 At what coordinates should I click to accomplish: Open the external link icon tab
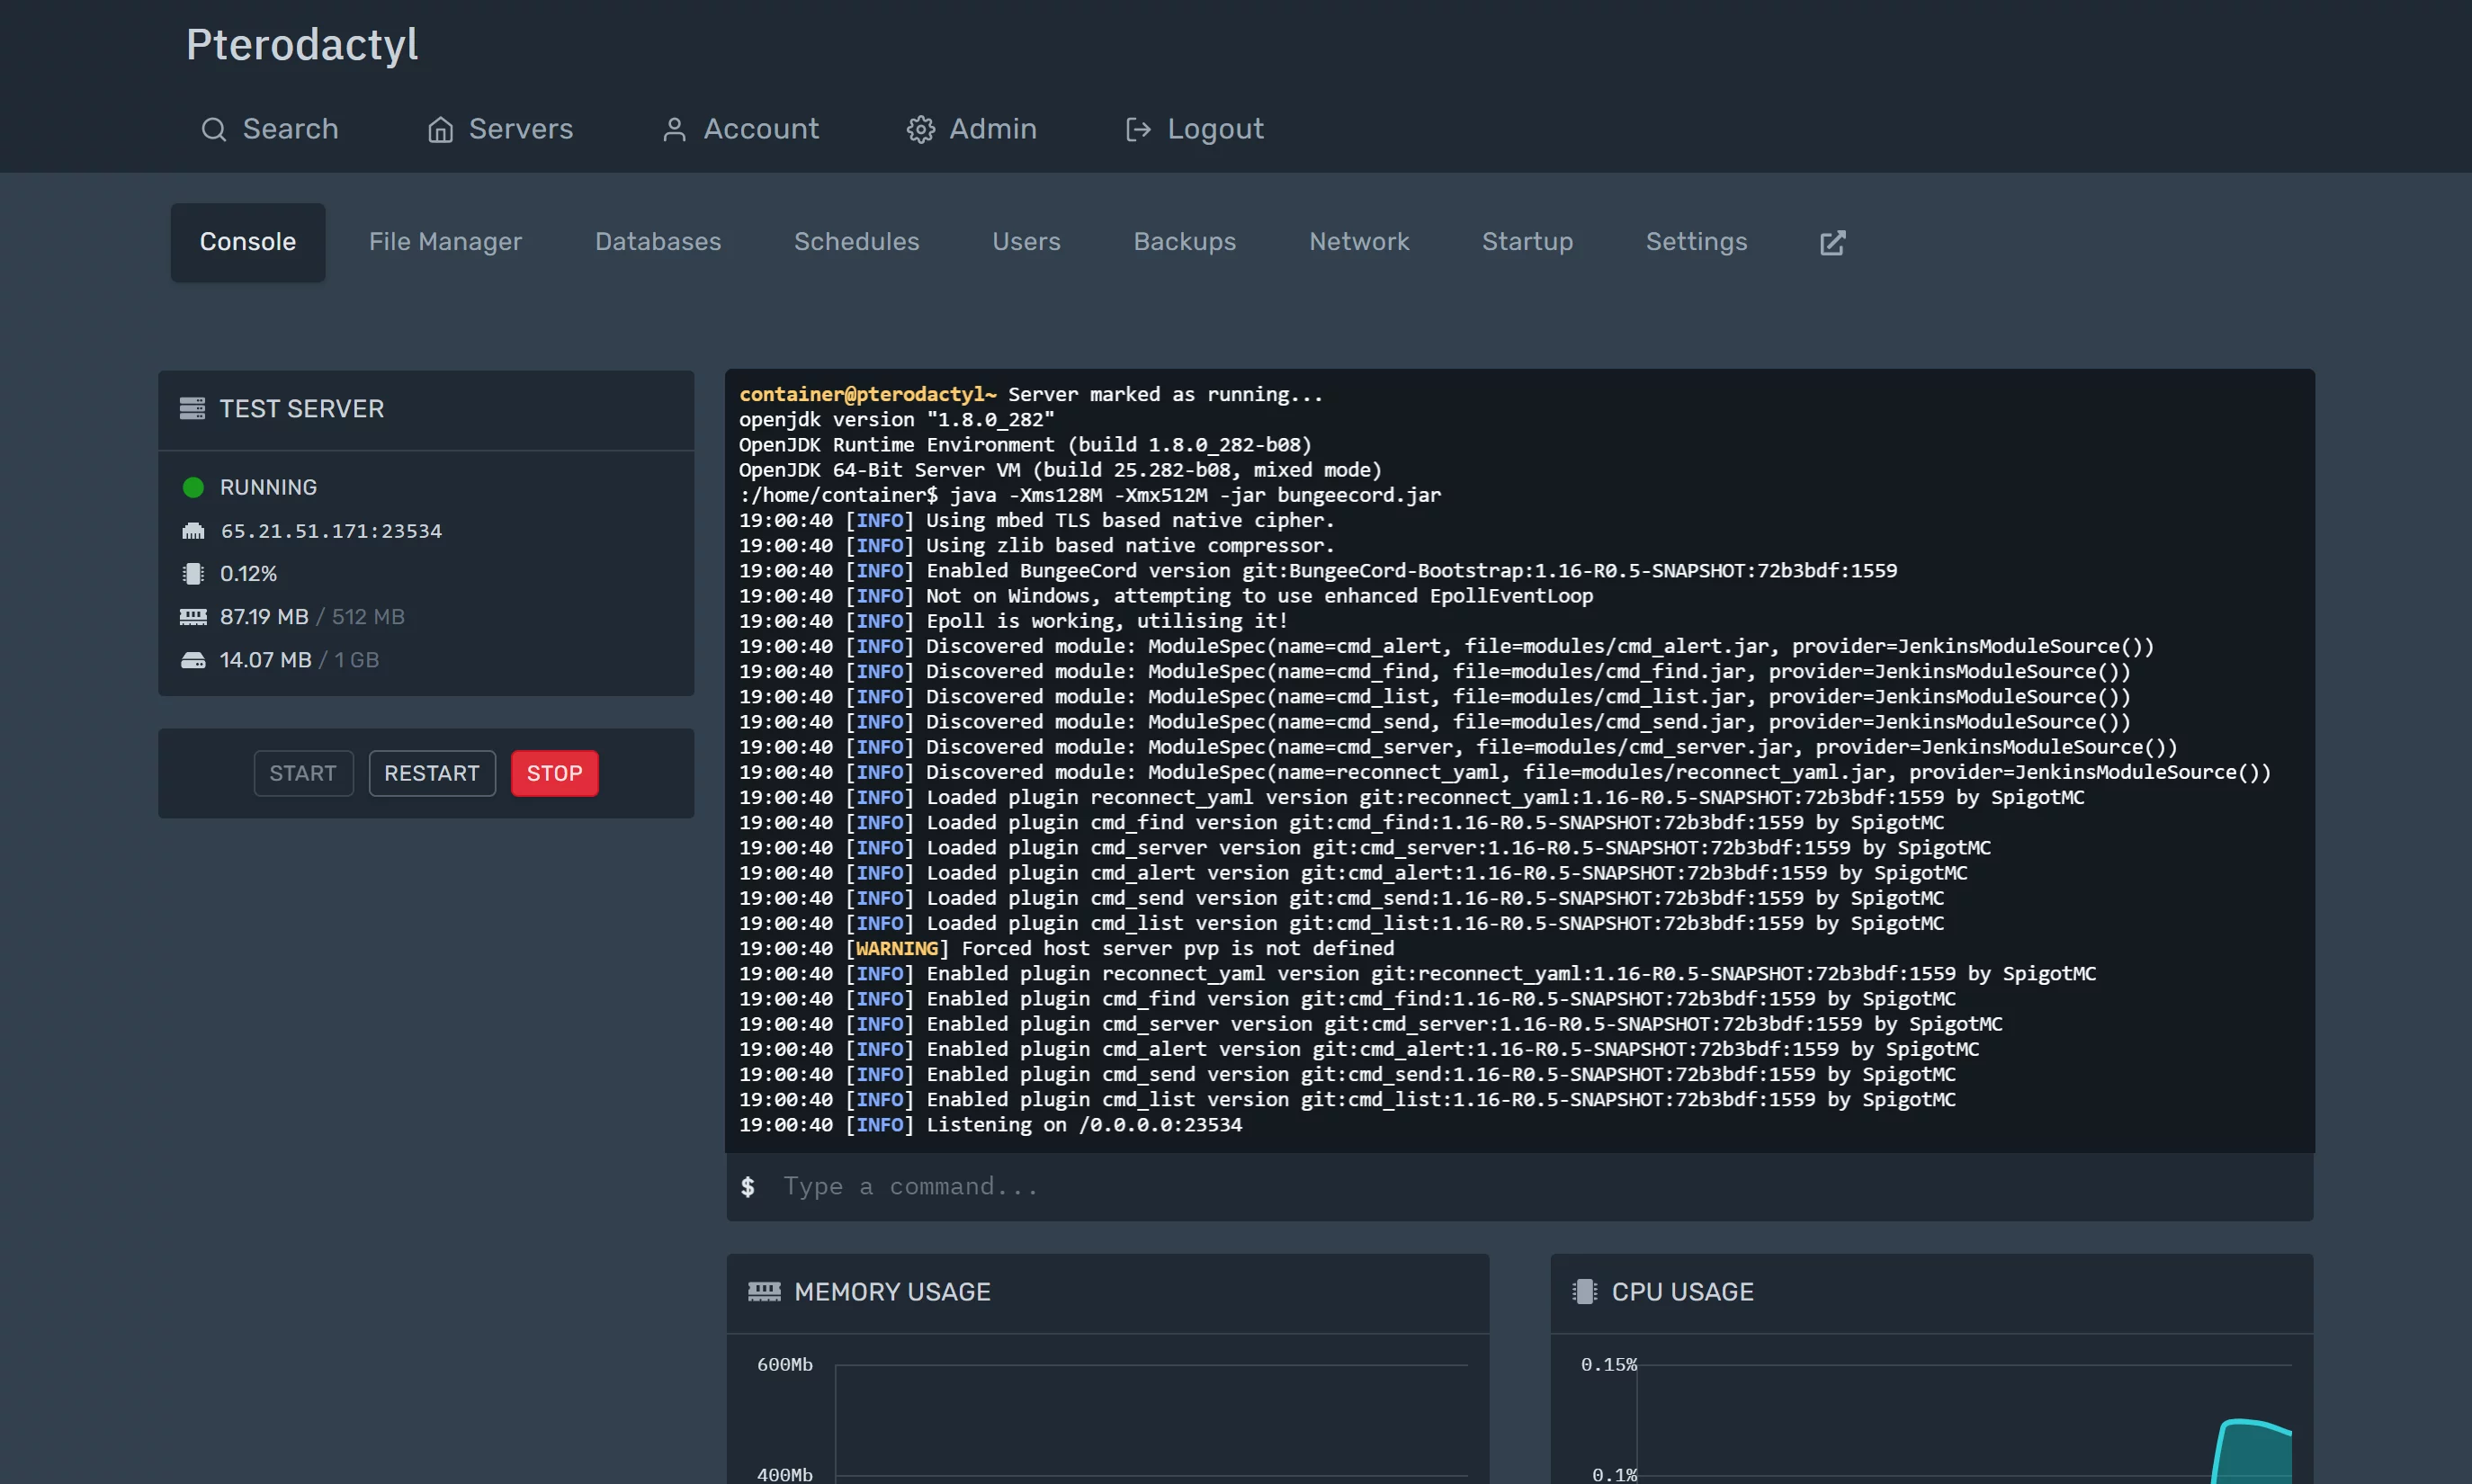1832,243
